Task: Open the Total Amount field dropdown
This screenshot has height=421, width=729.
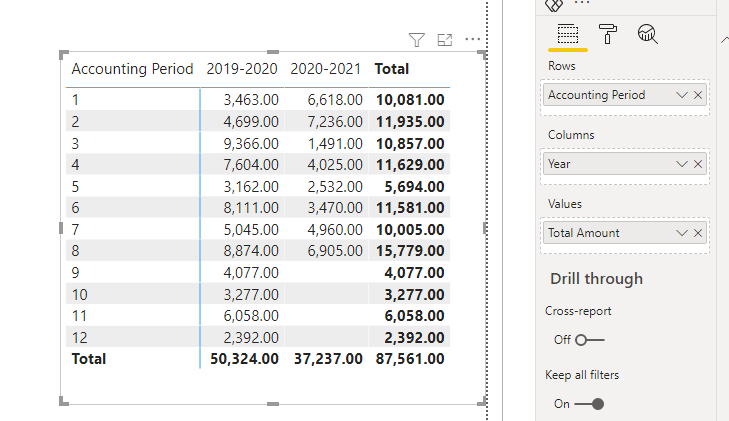Action: point(682,233)
